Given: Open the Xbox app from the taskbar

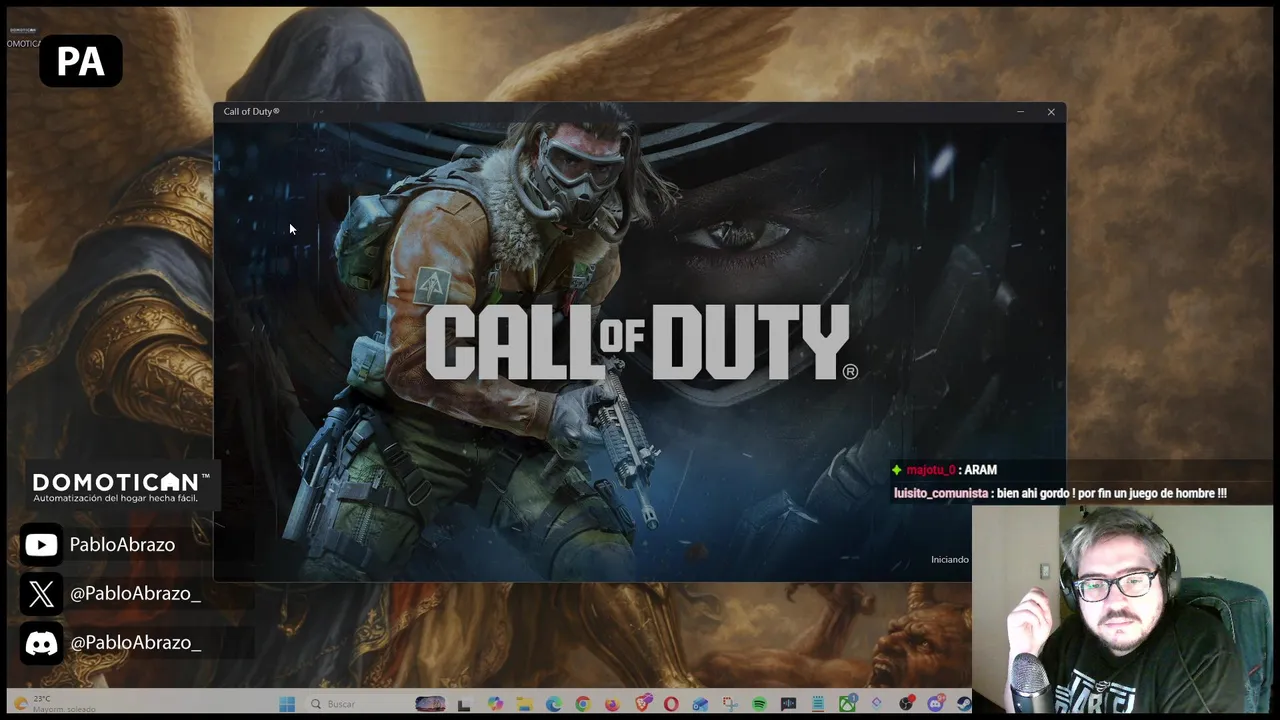Looking at the screenshot, I should pyautogui.click(x=847, y=704).
